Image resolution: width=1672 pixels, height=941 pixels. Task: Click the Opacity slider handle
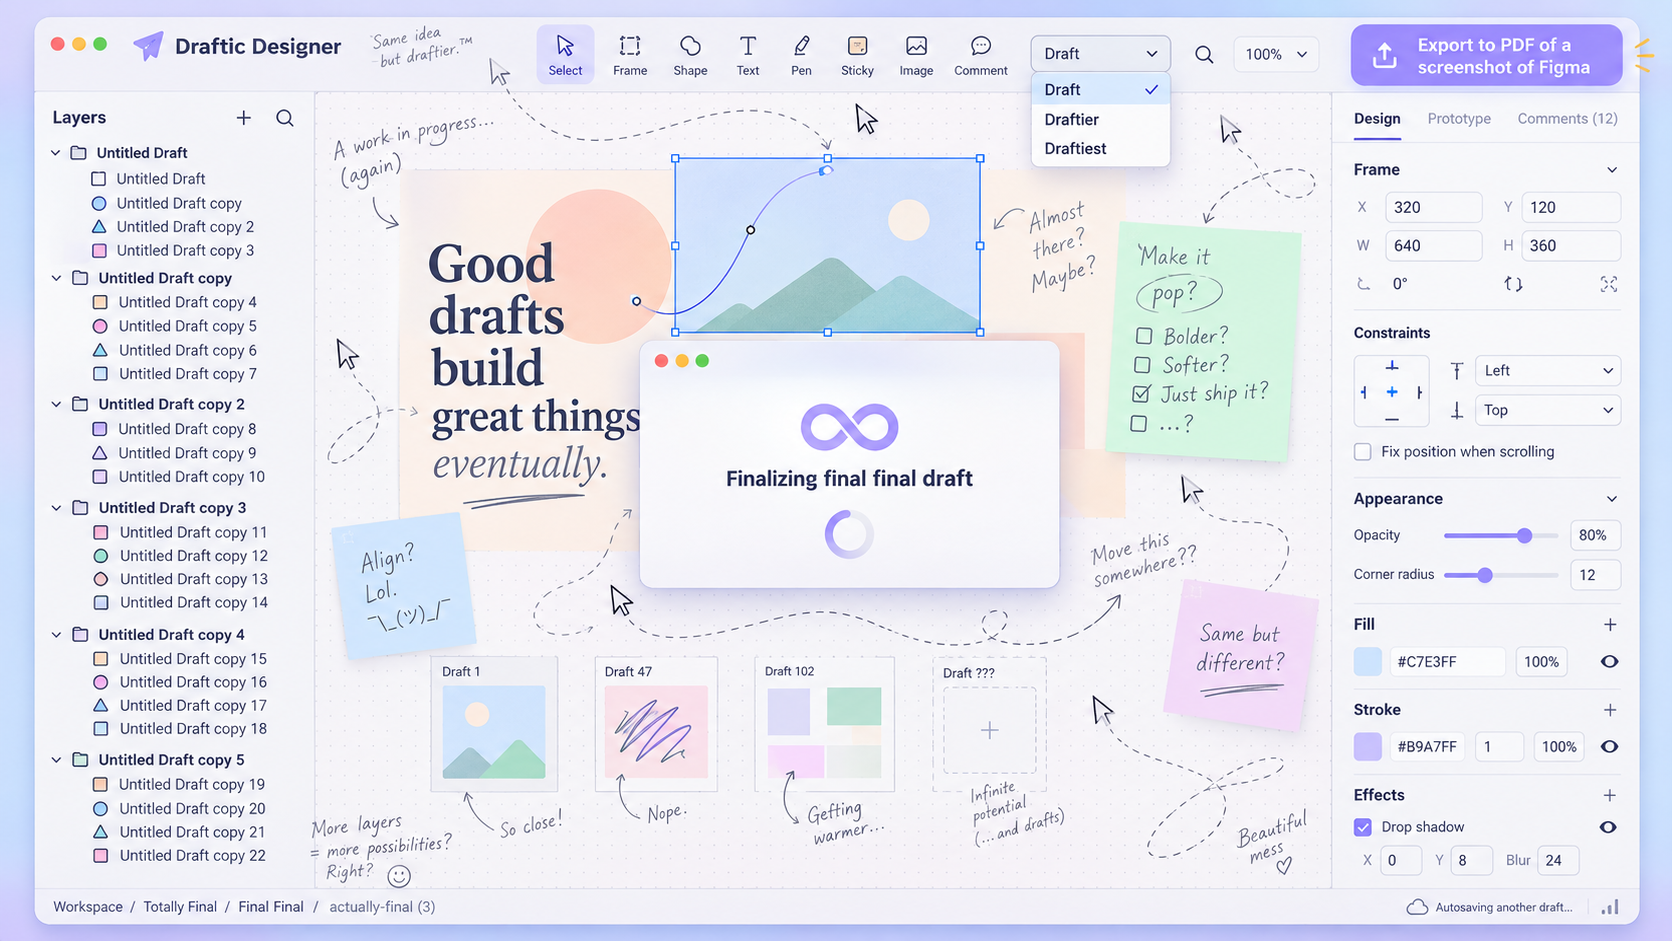[x=1524, y=536]
